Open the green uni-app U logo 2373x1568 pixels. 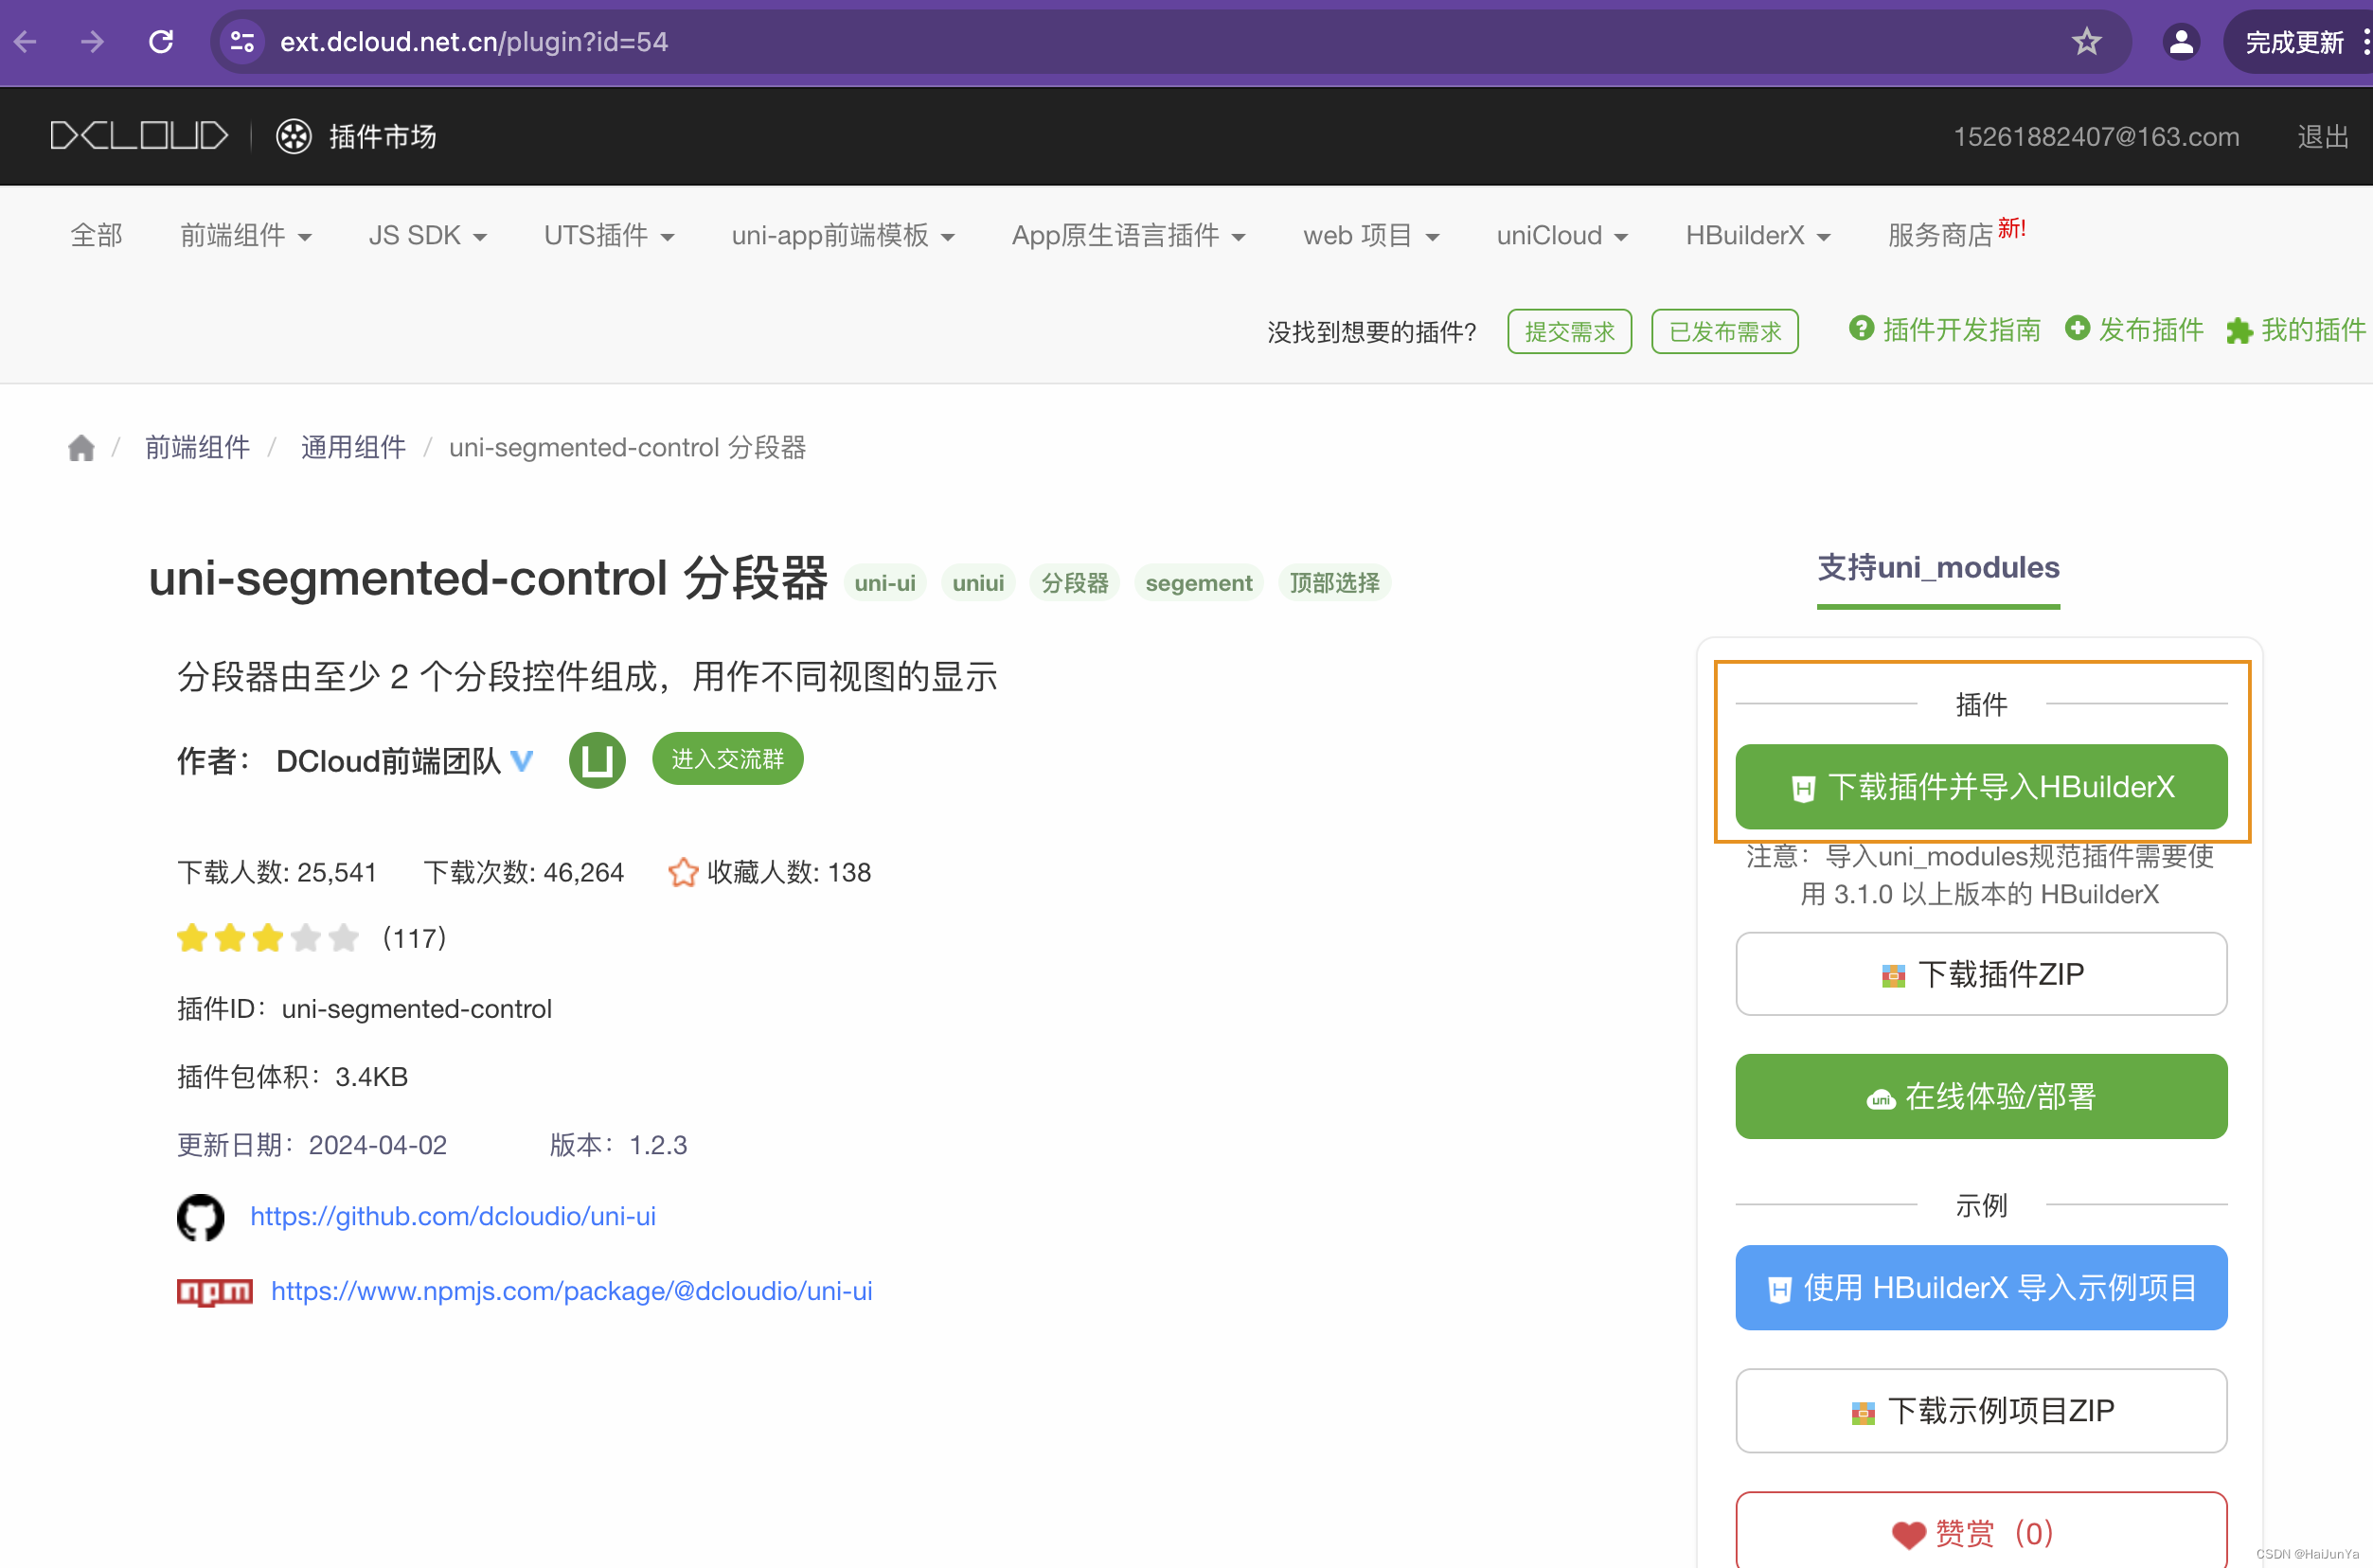(597, 760)
